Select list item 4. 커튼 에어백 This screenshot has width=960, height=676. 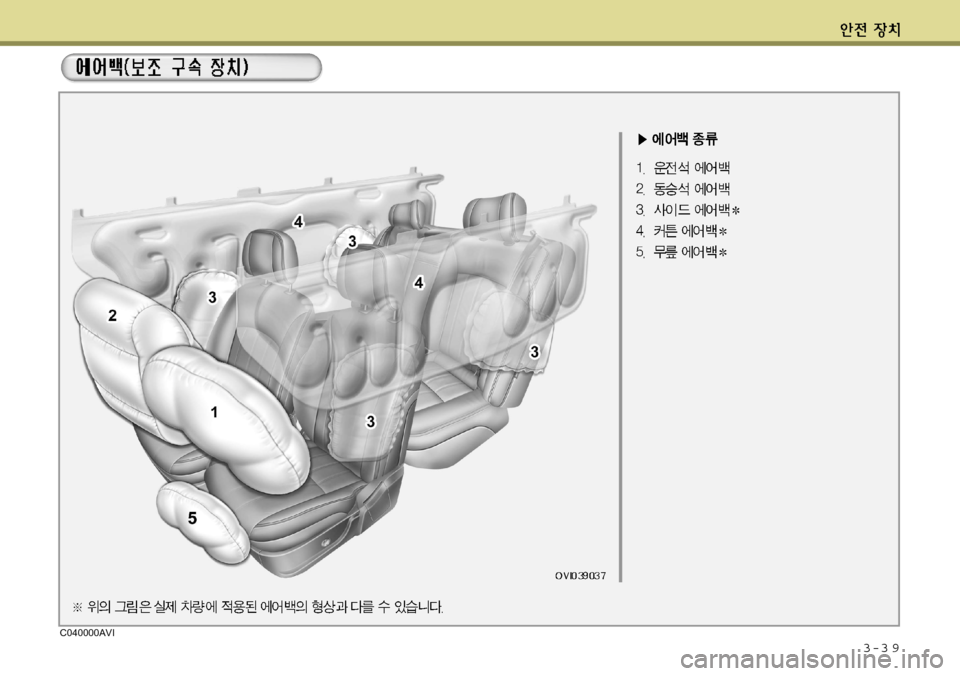681,231
